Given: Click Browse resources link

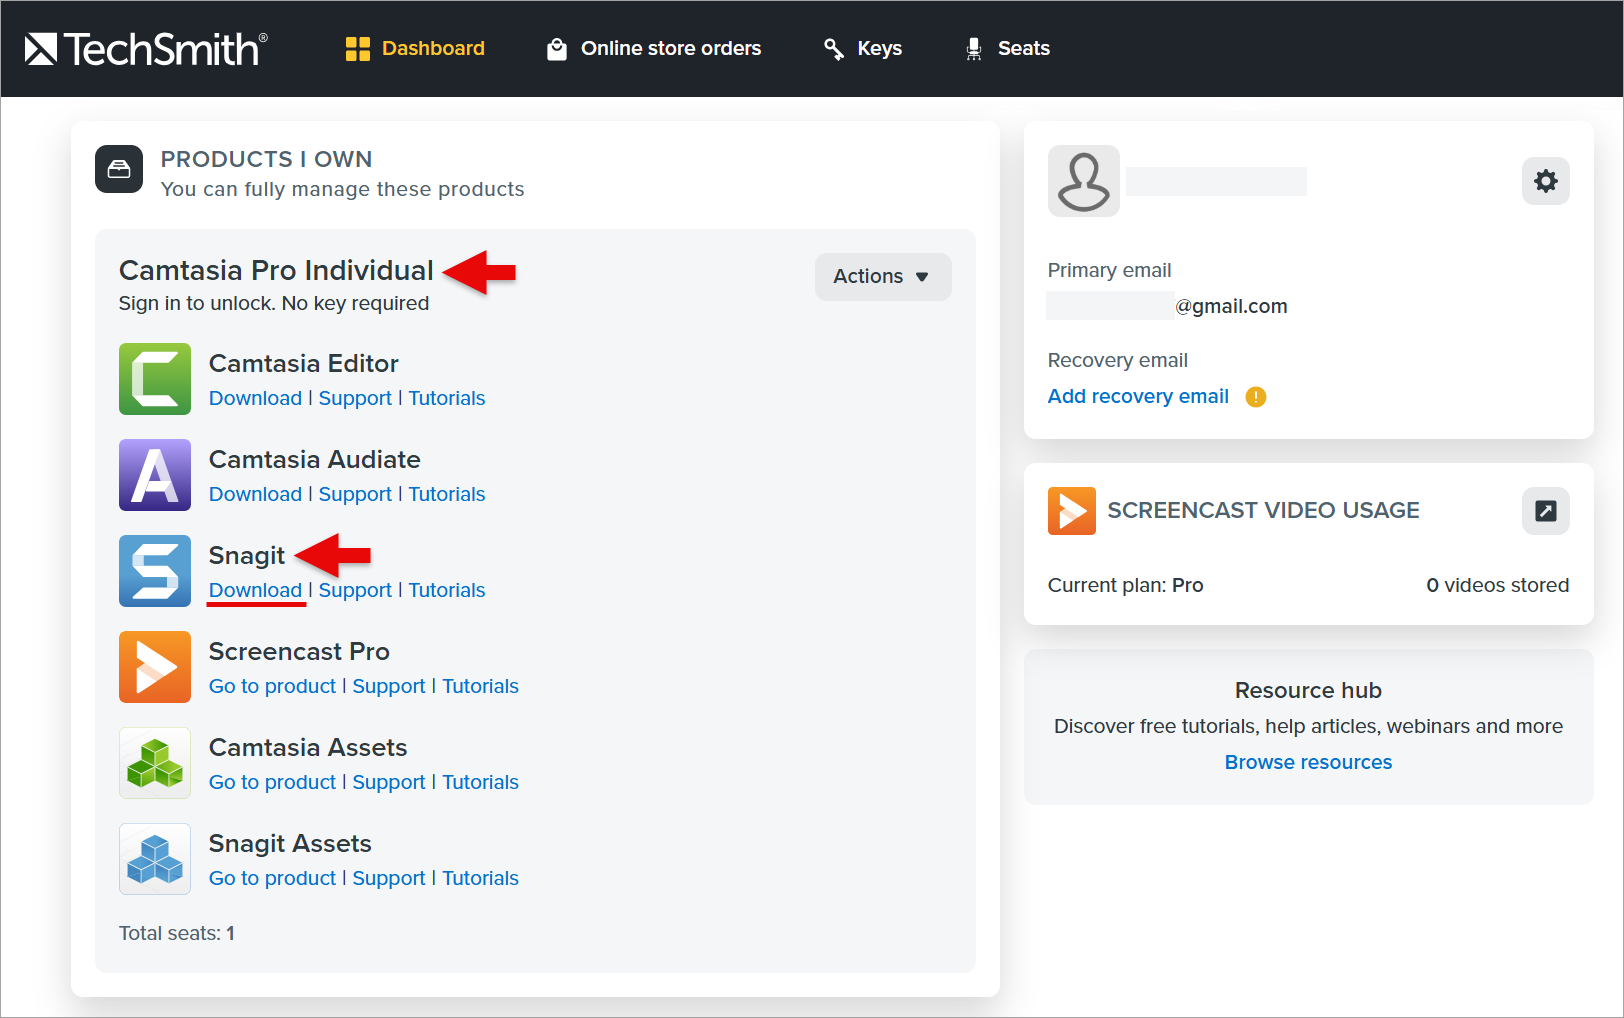Looking at the screenshot, I should [x=1308, y=762].
